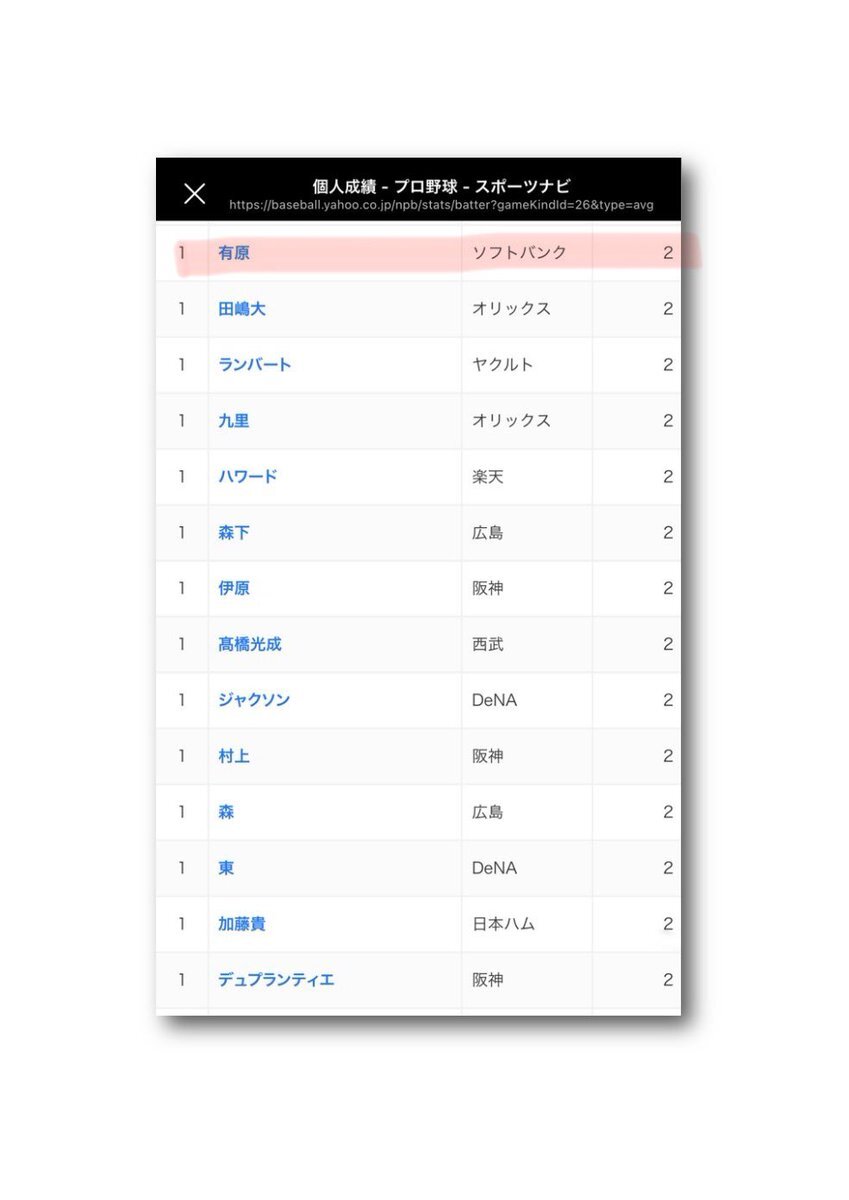The height and width of the screenshot is (1200, 849).
Task: Click ソフトバンク team cell in first row
Action: pyautogui.click(x=527, y=253)
